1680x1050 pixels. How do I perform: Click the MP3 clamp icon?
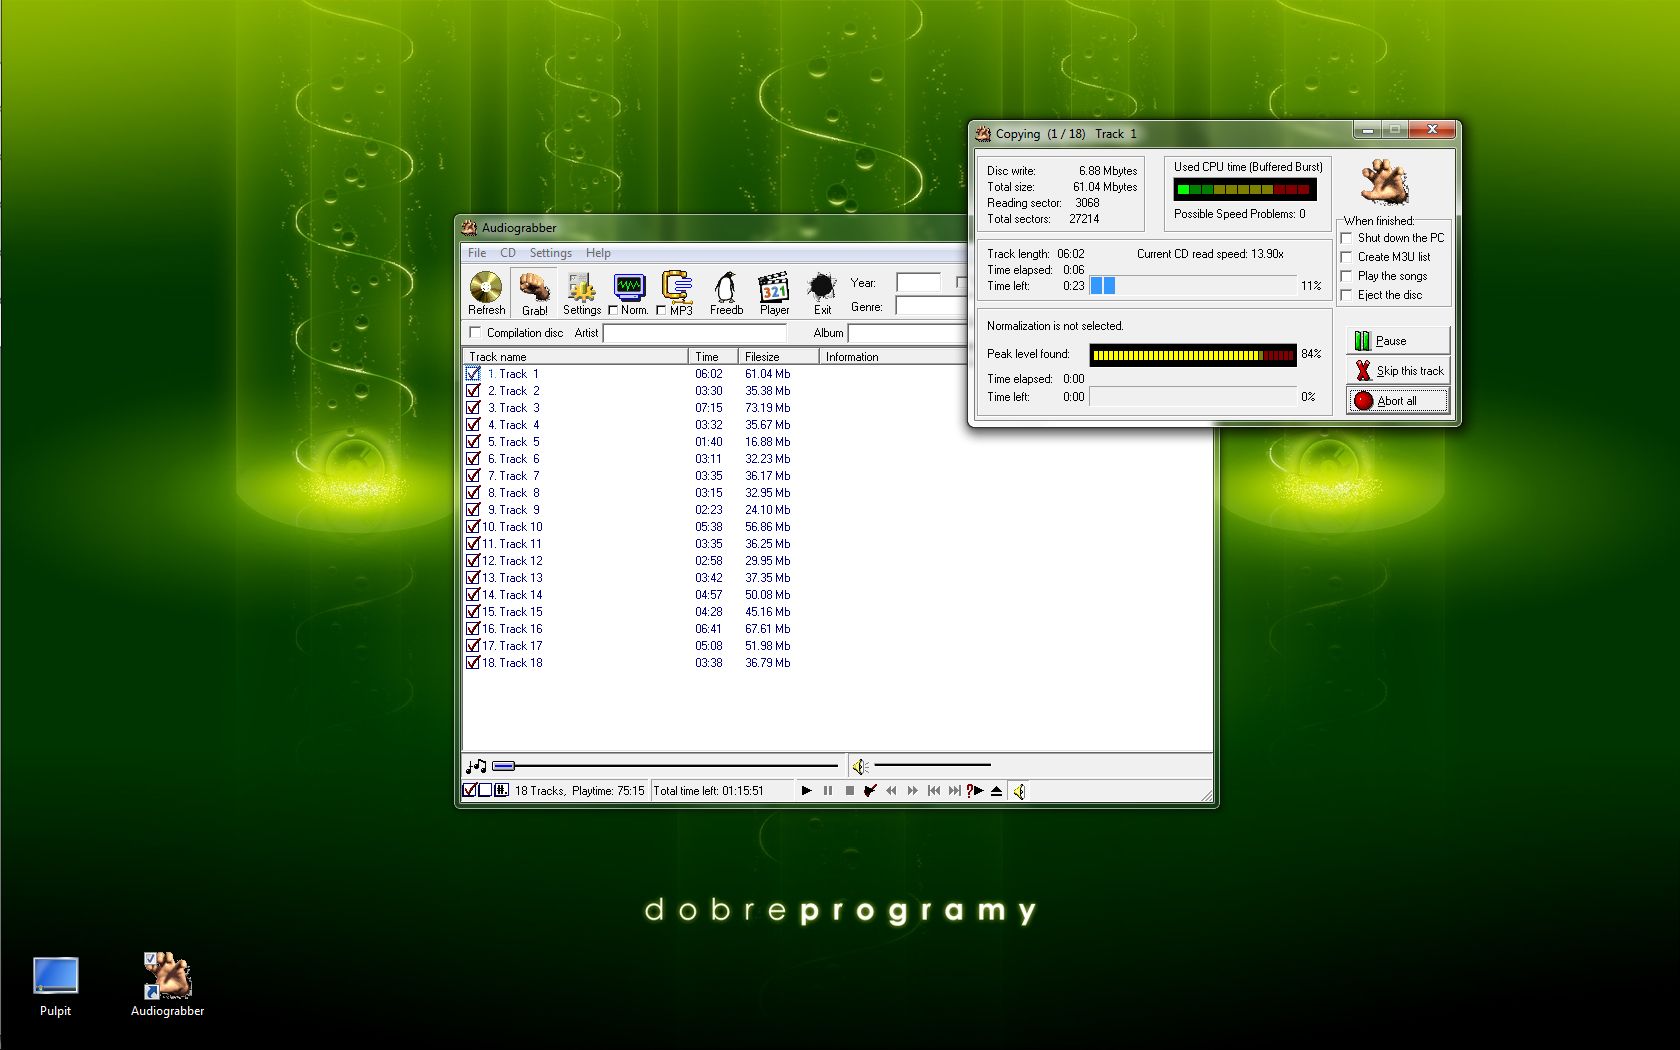(x=677, y=286)
